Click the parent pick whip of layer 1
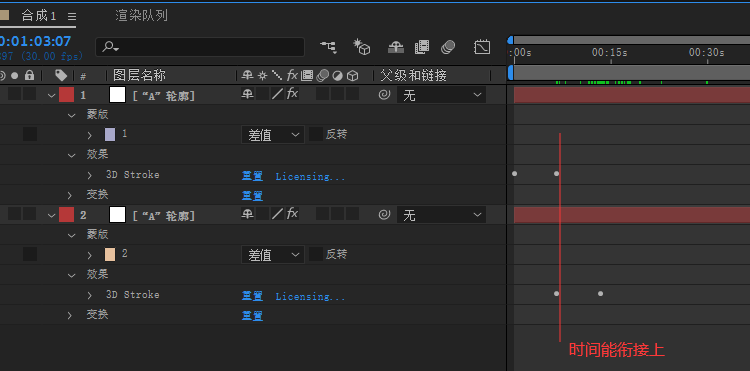Screen dimensions: 750x371 [384, 95]
